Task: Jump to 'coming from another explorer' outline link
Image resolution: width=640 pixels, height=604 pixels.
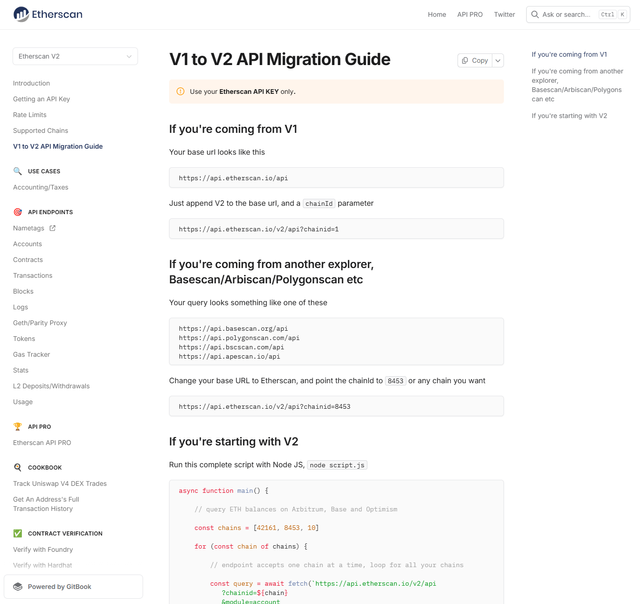Action: 577,85
